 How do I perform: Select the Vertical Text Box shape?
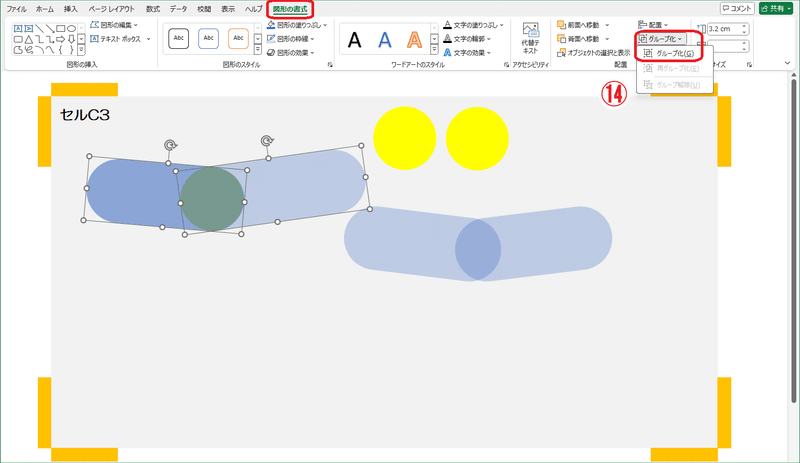29,29
